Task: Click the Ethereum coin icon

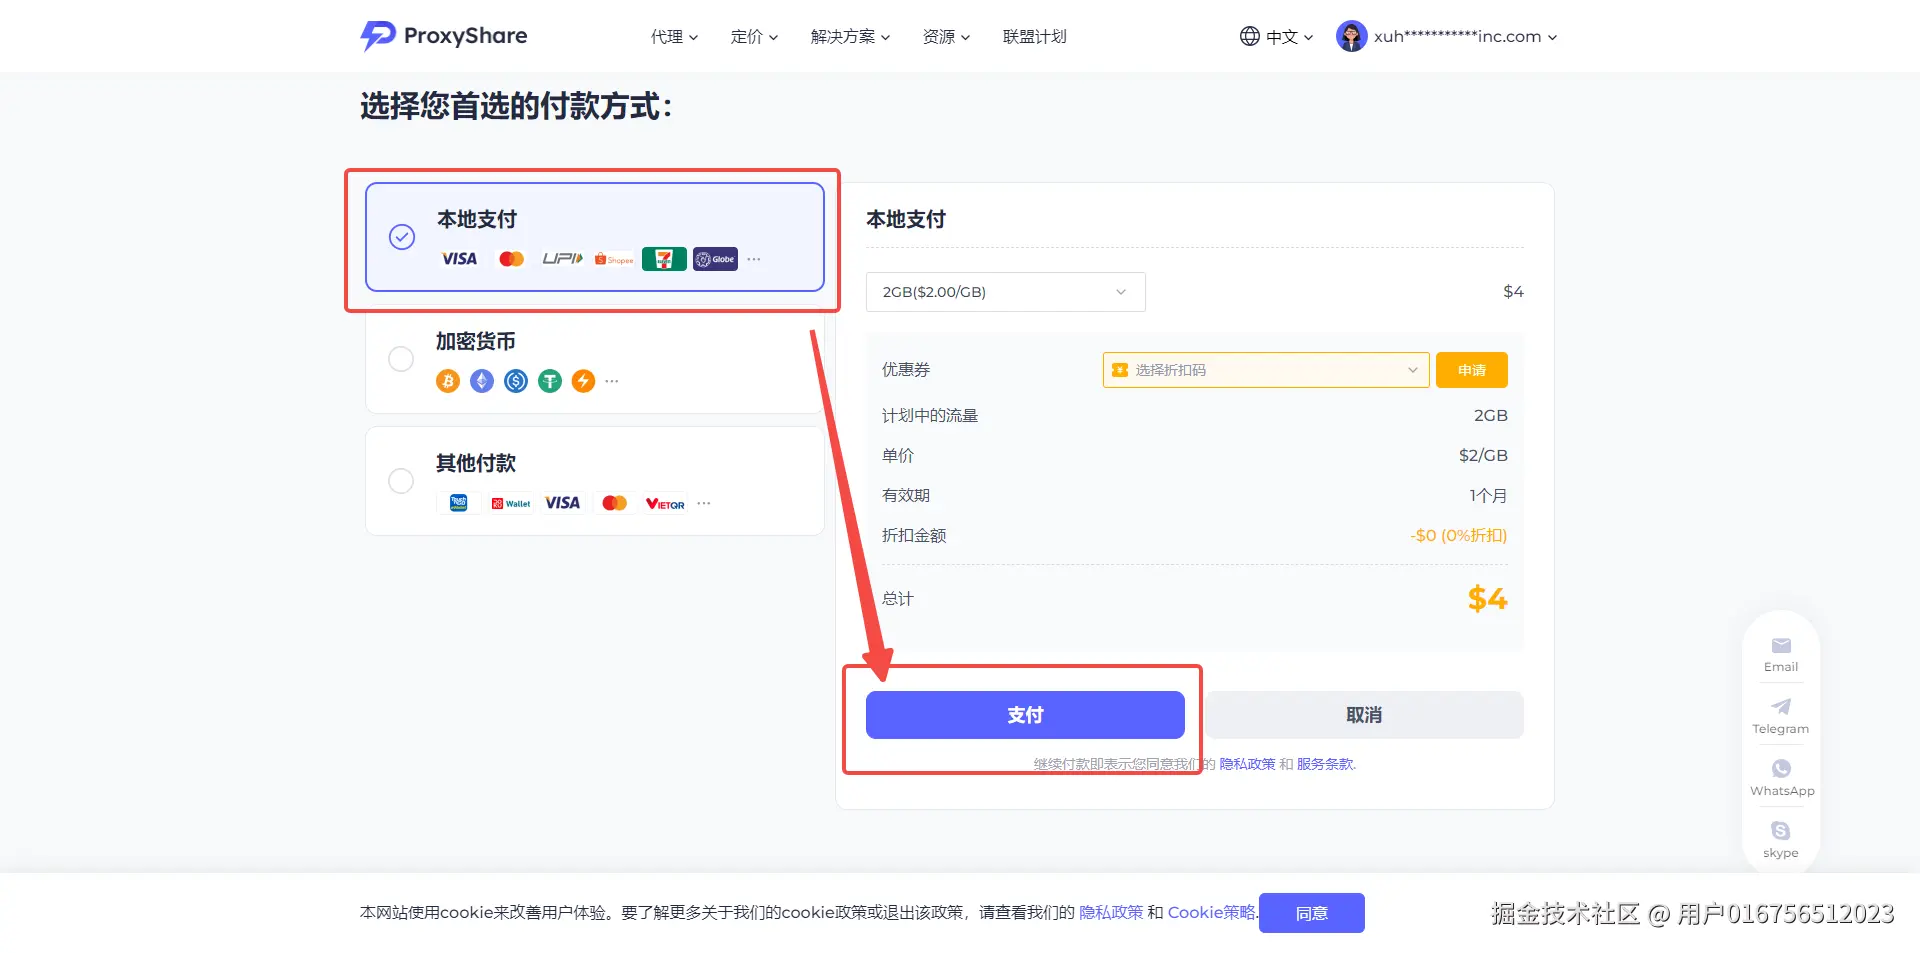Action: (x=482, y=381)
